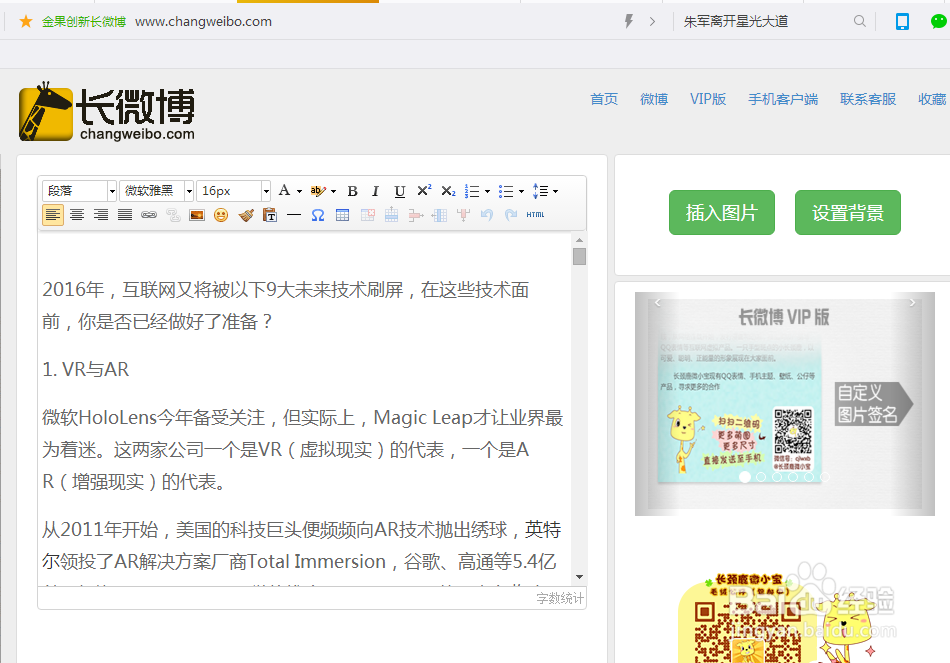Click the blue mobile phone icon
The width and height of the screenshot is (950, 663).
[902, 22]
